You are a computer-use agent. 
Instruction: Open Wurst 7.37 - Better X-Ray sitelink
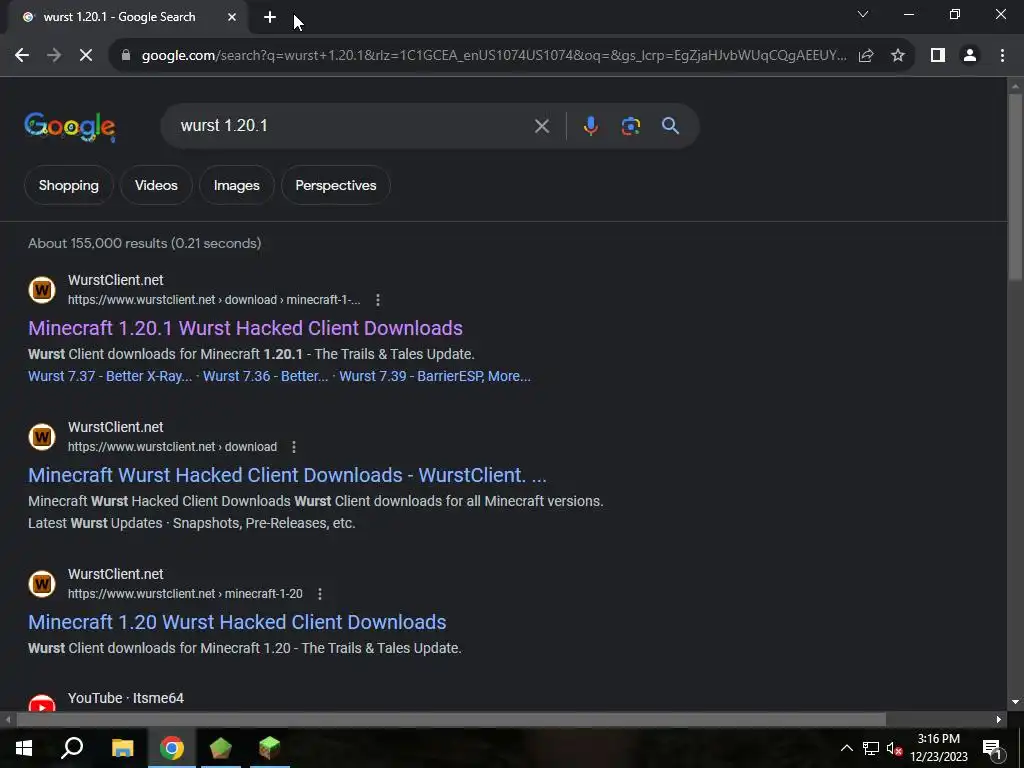pos(110,376)
